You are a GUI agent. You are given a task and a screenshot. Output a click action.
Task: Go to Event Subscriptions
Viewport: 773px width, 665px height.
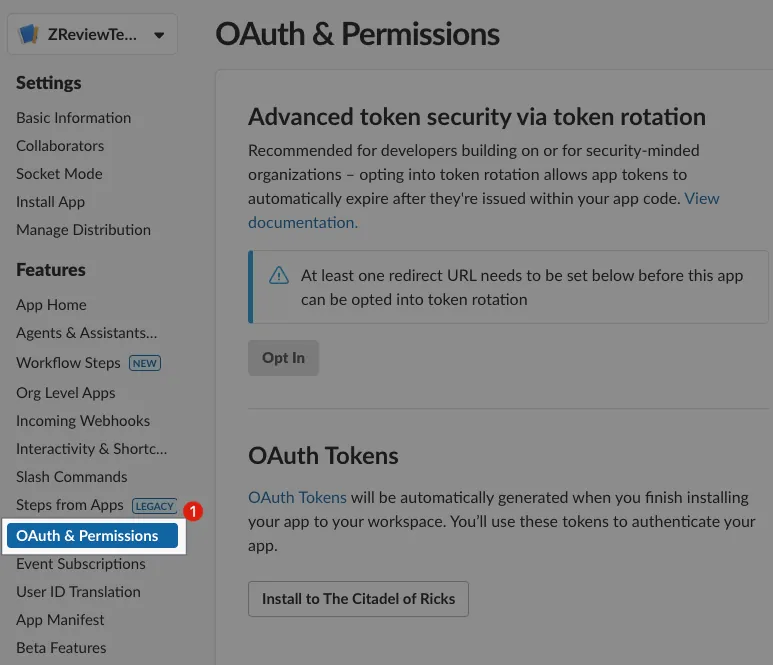point(81,564)
